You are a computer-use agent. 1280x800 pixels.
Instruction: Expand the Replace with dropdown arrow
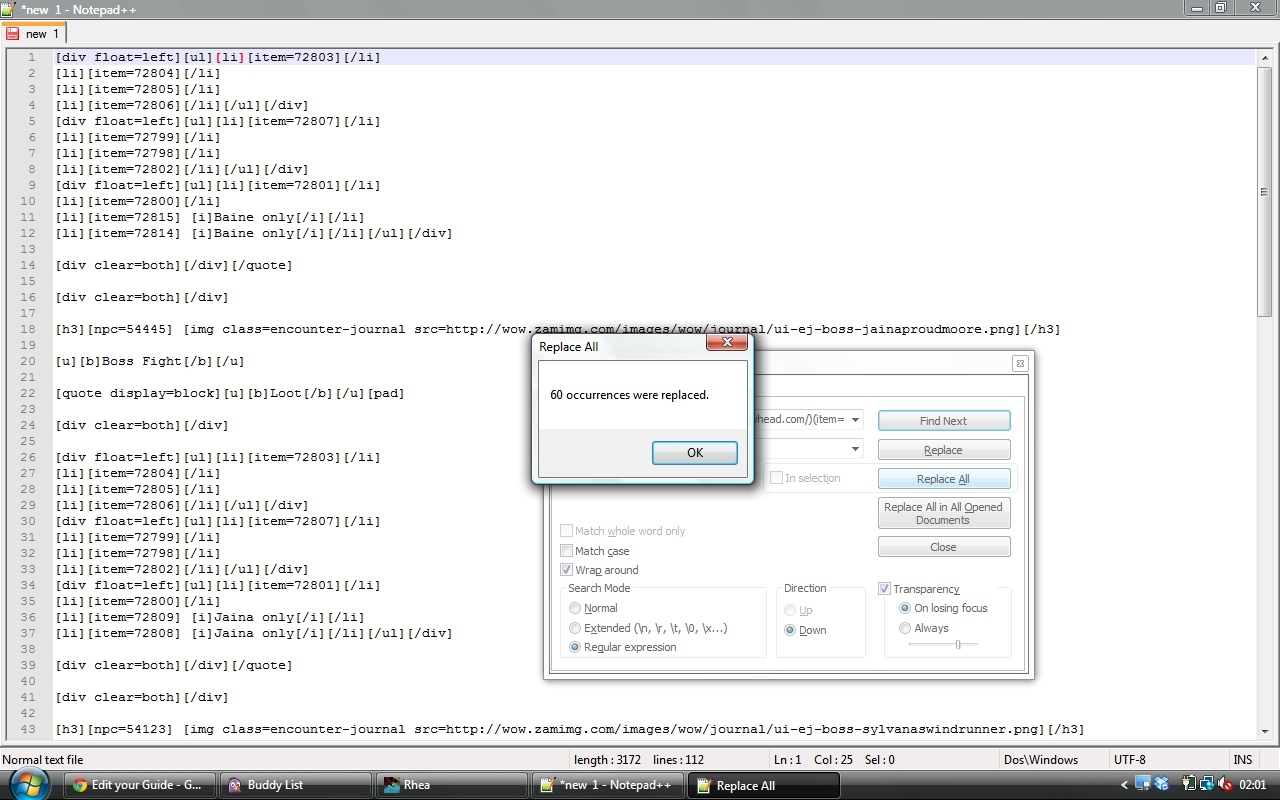(x=855, y=449)
